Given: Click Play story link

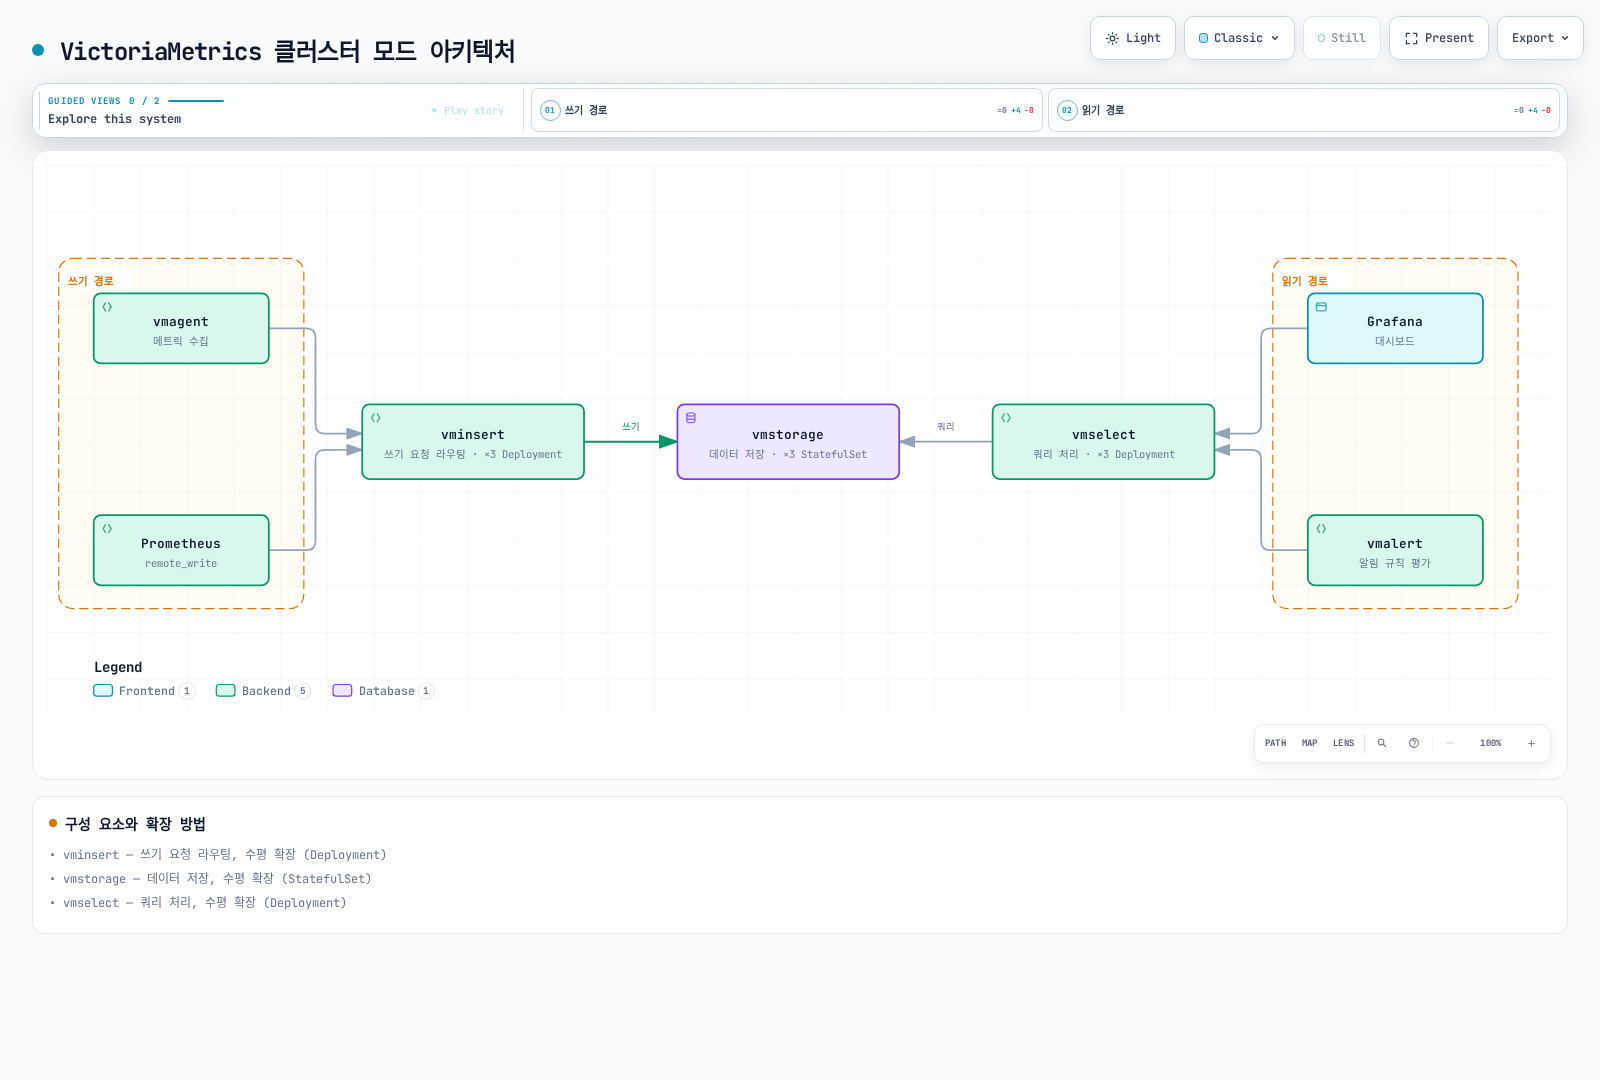Looking at the screenshot, I should (468, 111).
